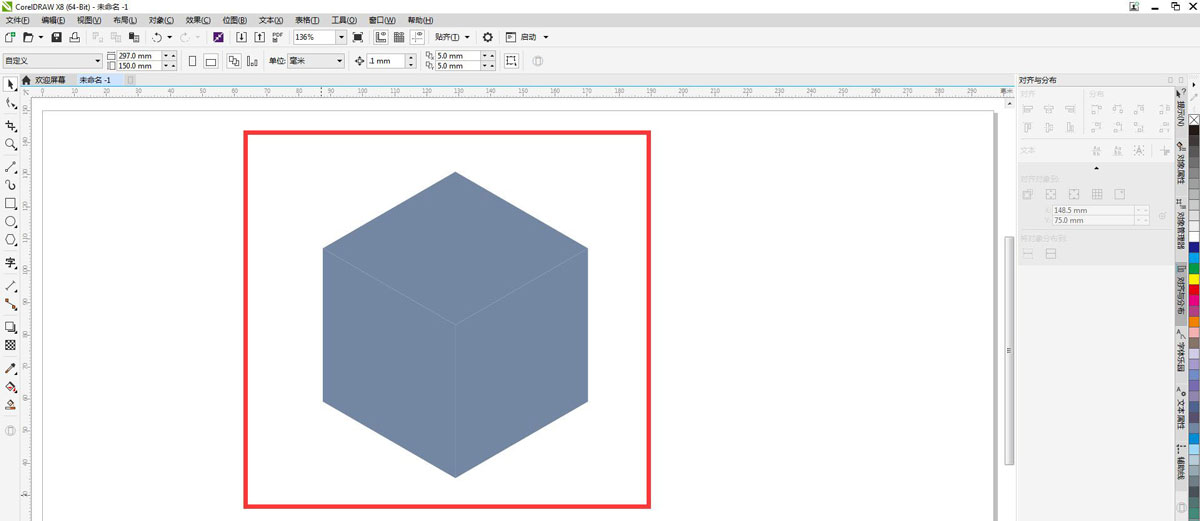Select the Pick tool arrow
This screenshot has width=1200, height=521.
click(11, 84)
